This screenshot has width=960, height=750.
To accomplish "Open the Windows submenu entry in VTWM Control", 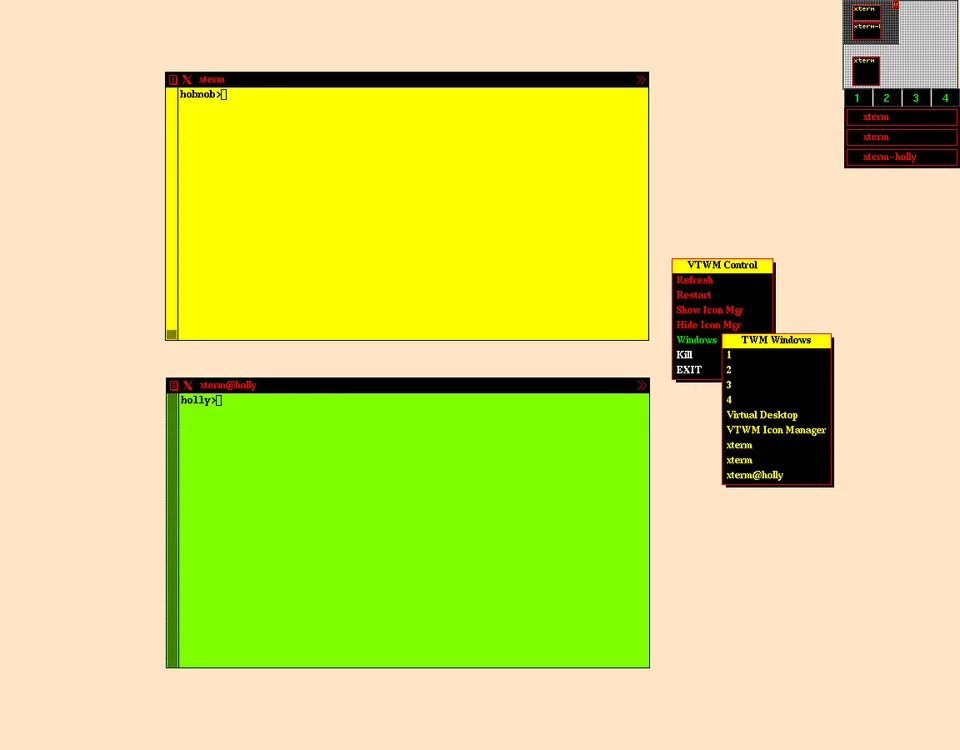I will click(697, 340).
